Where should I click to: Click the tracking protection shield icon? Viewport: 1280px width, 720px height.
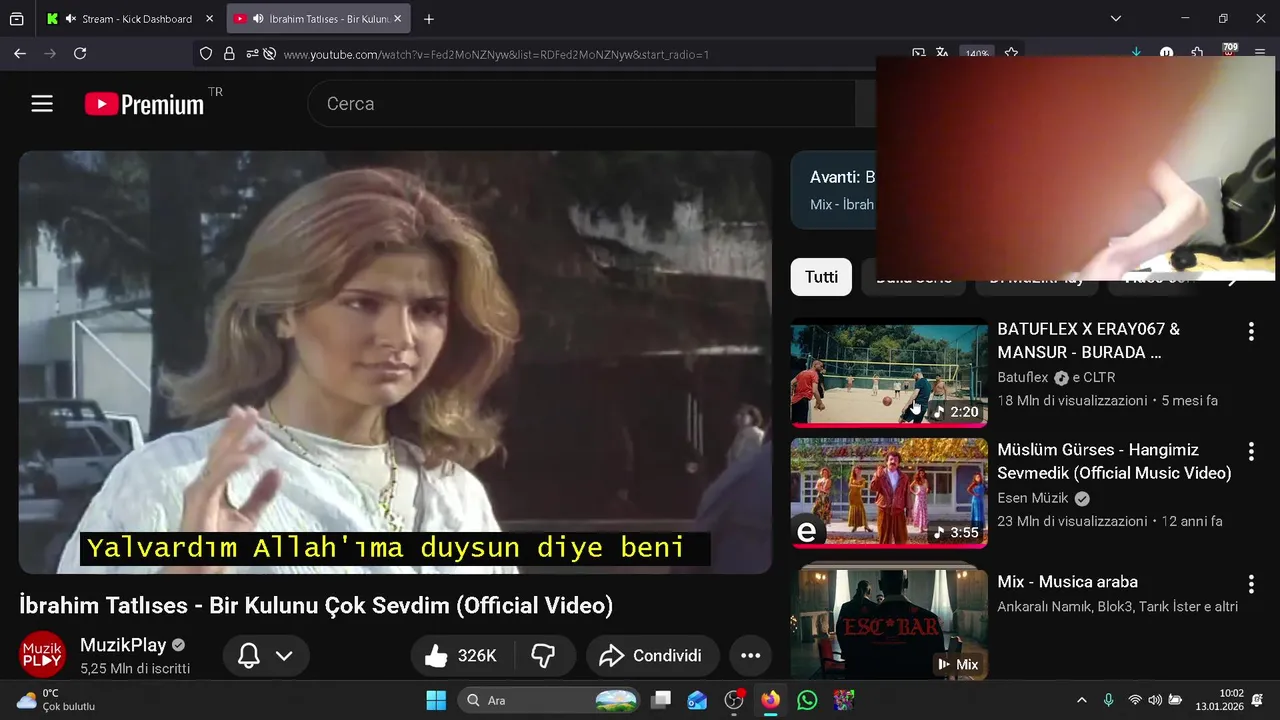(206, 54)
